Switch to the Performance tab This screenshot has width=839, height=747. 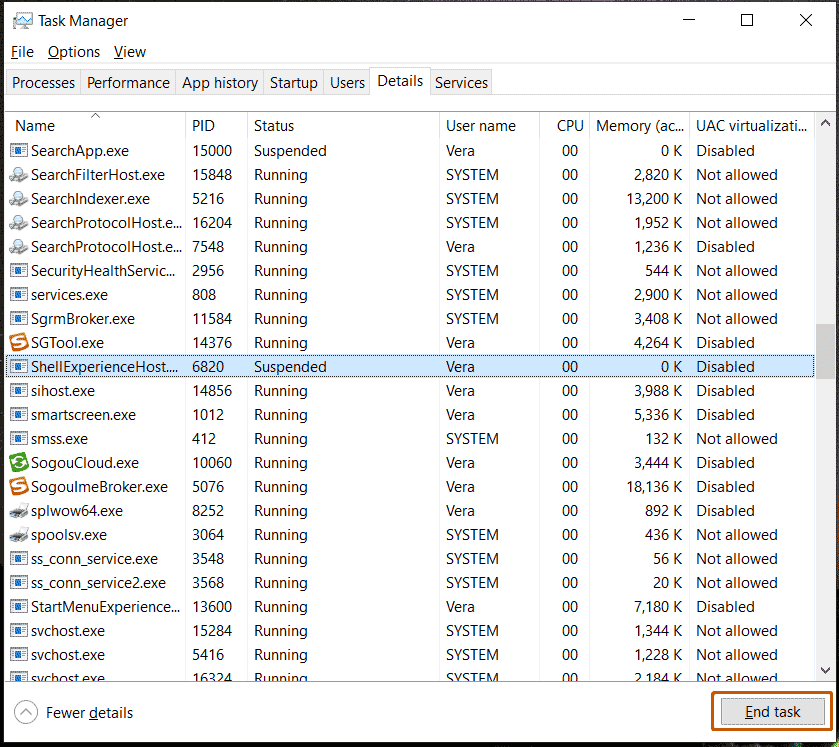(128, 82)
